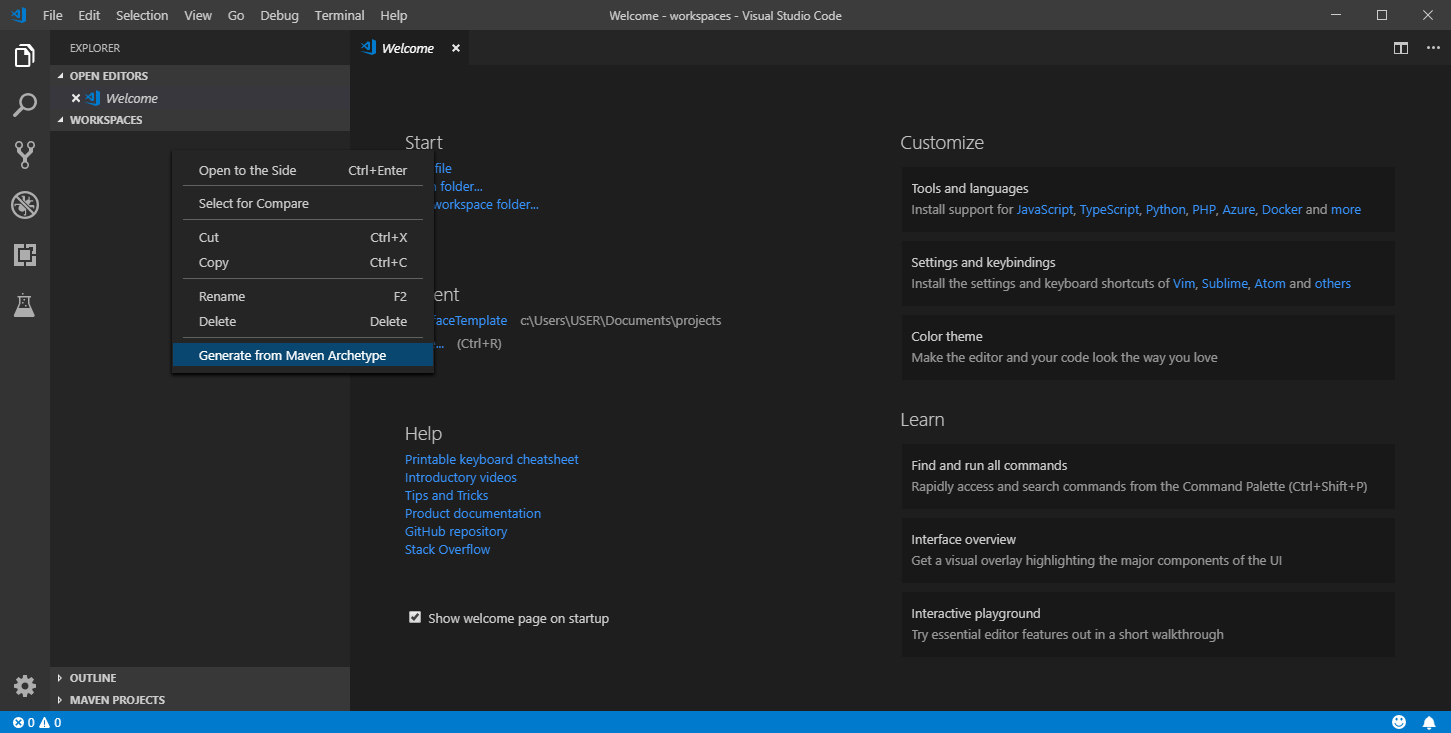
Task: Open the Explorer view in activity bar
Action: (25, 55)
